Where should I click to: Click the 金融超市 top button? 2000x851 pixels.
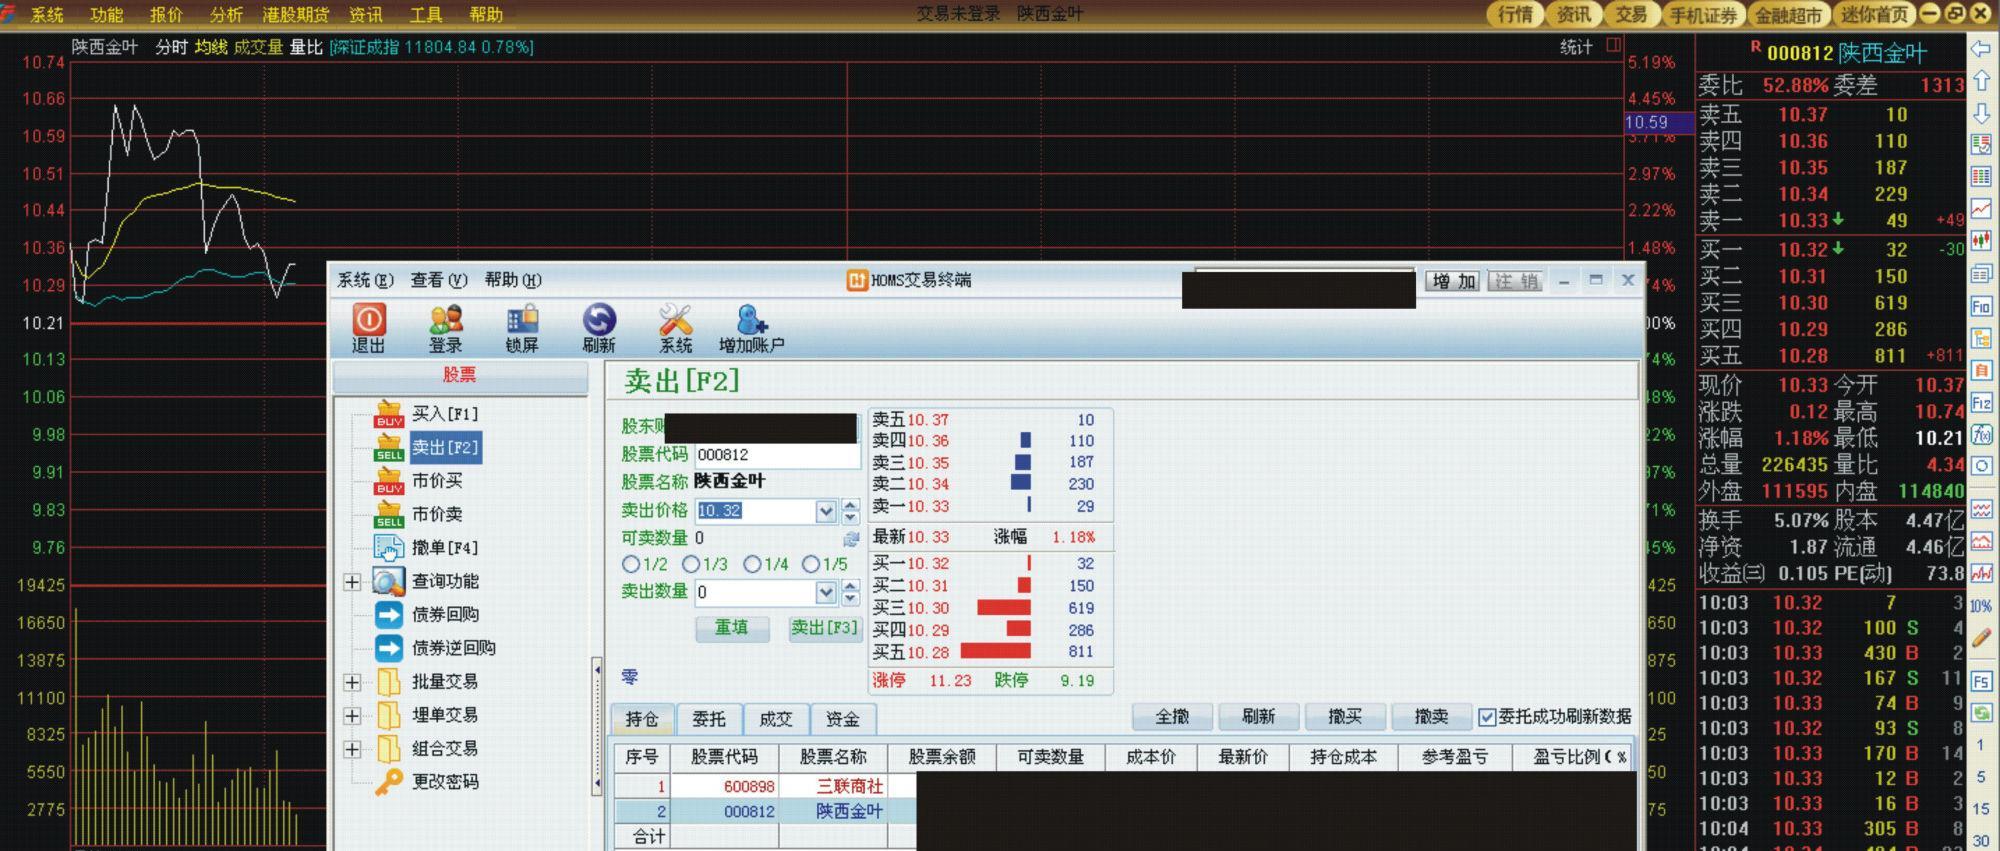pos(1790,14)
